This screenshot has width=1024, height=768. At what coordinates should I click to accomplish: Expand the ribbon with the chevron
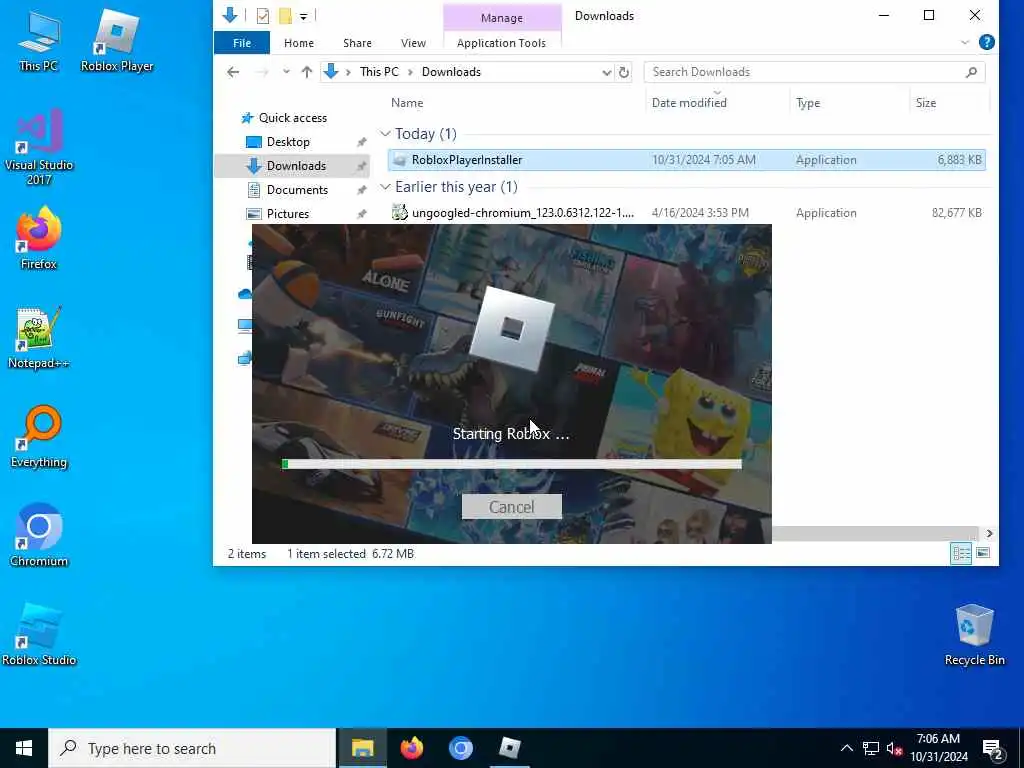pos(965,42)
